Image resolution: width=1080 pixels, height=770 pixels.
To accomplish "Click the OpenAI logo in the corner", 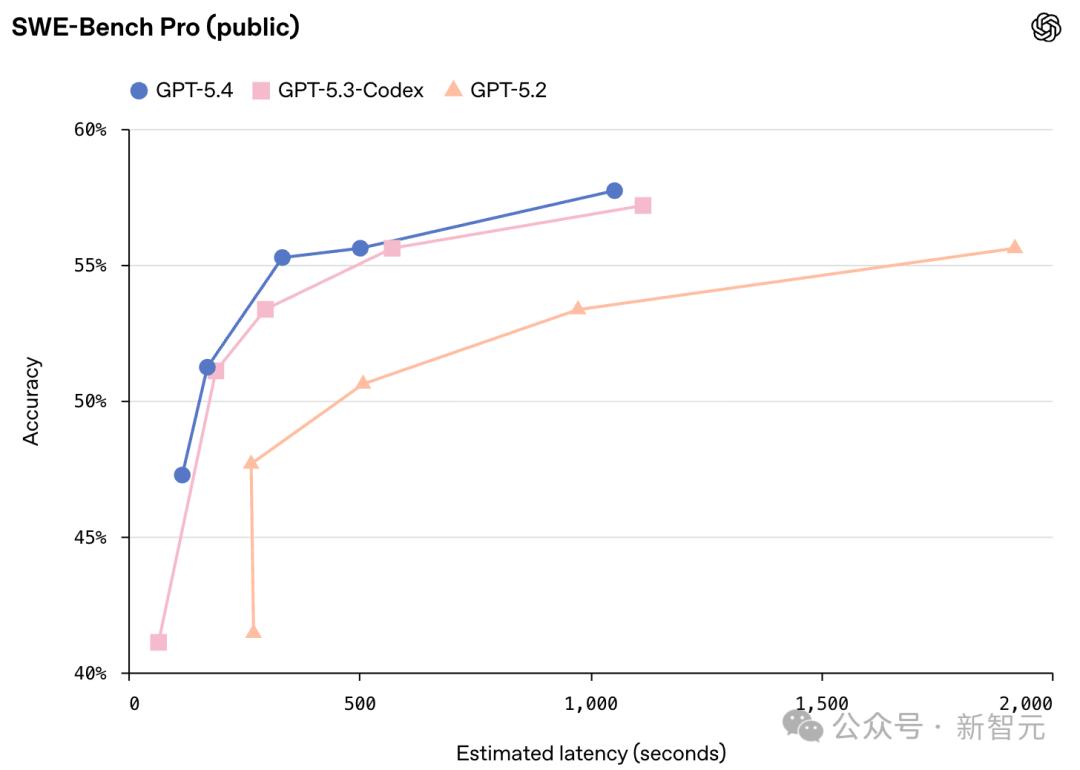I will coord(1046,28).
